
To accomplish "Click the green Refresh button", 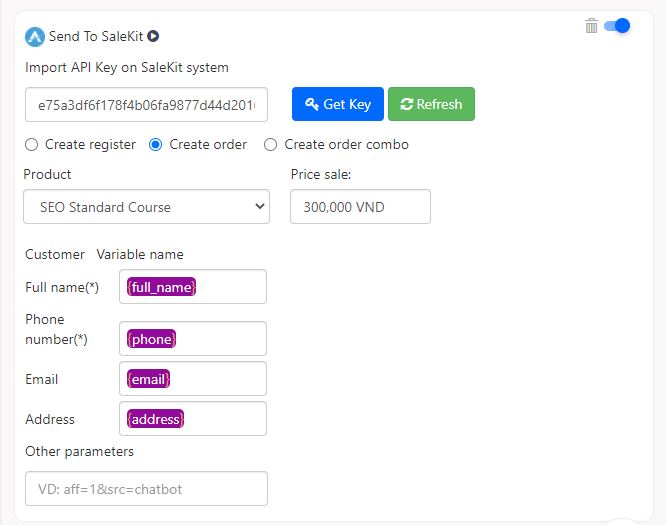I will pos(432,104).
